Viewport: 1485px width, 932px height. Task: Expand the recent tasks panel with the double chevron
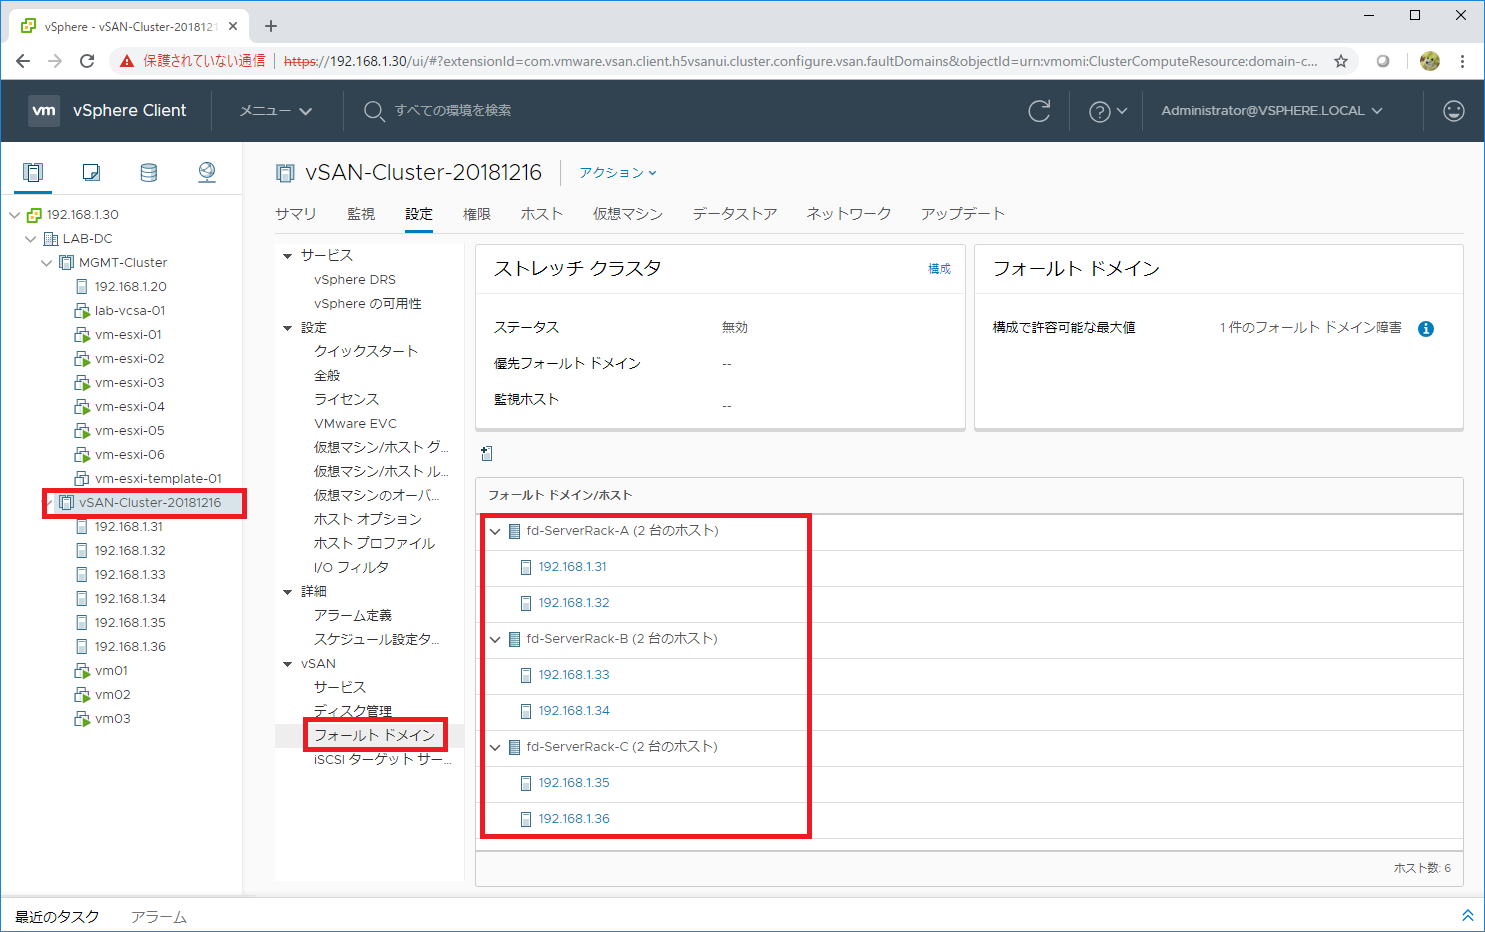(1467, 916)
